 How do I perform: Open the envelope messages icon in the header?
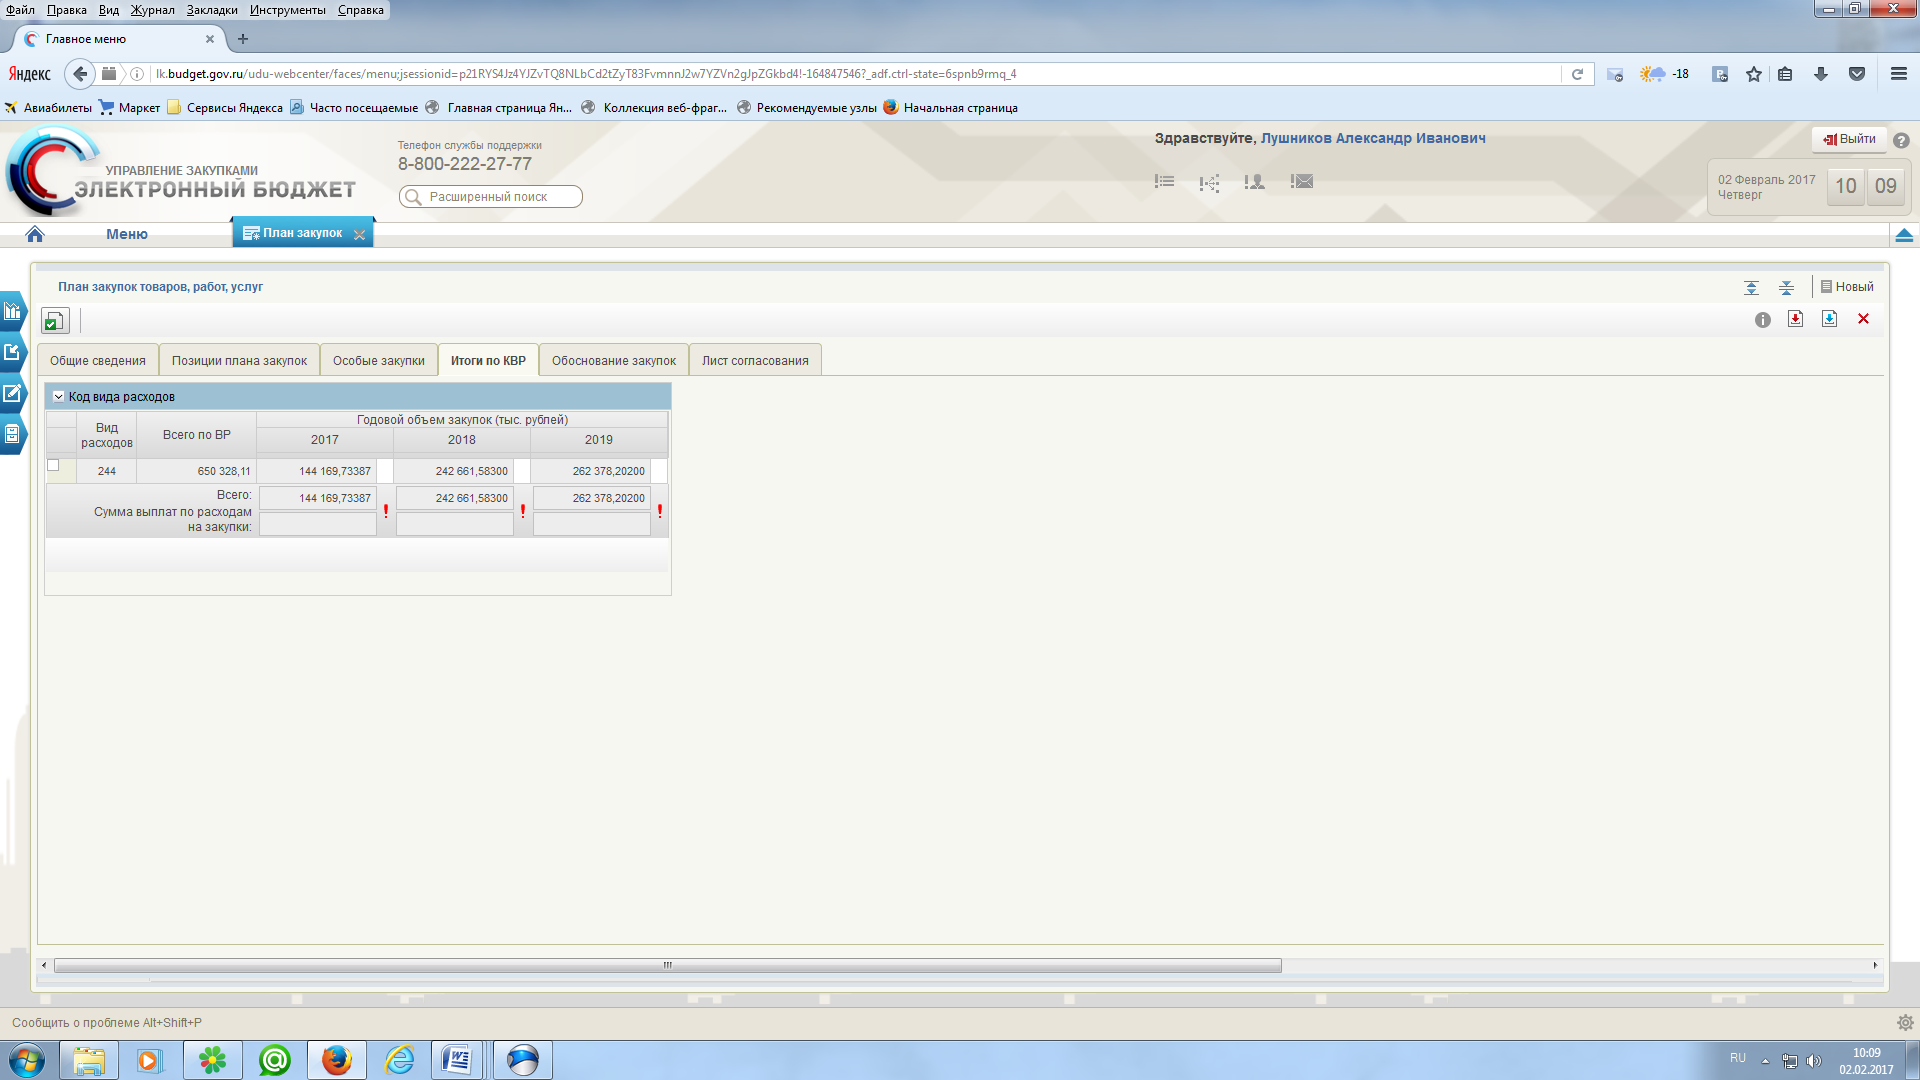click(x=1301, y=182)
